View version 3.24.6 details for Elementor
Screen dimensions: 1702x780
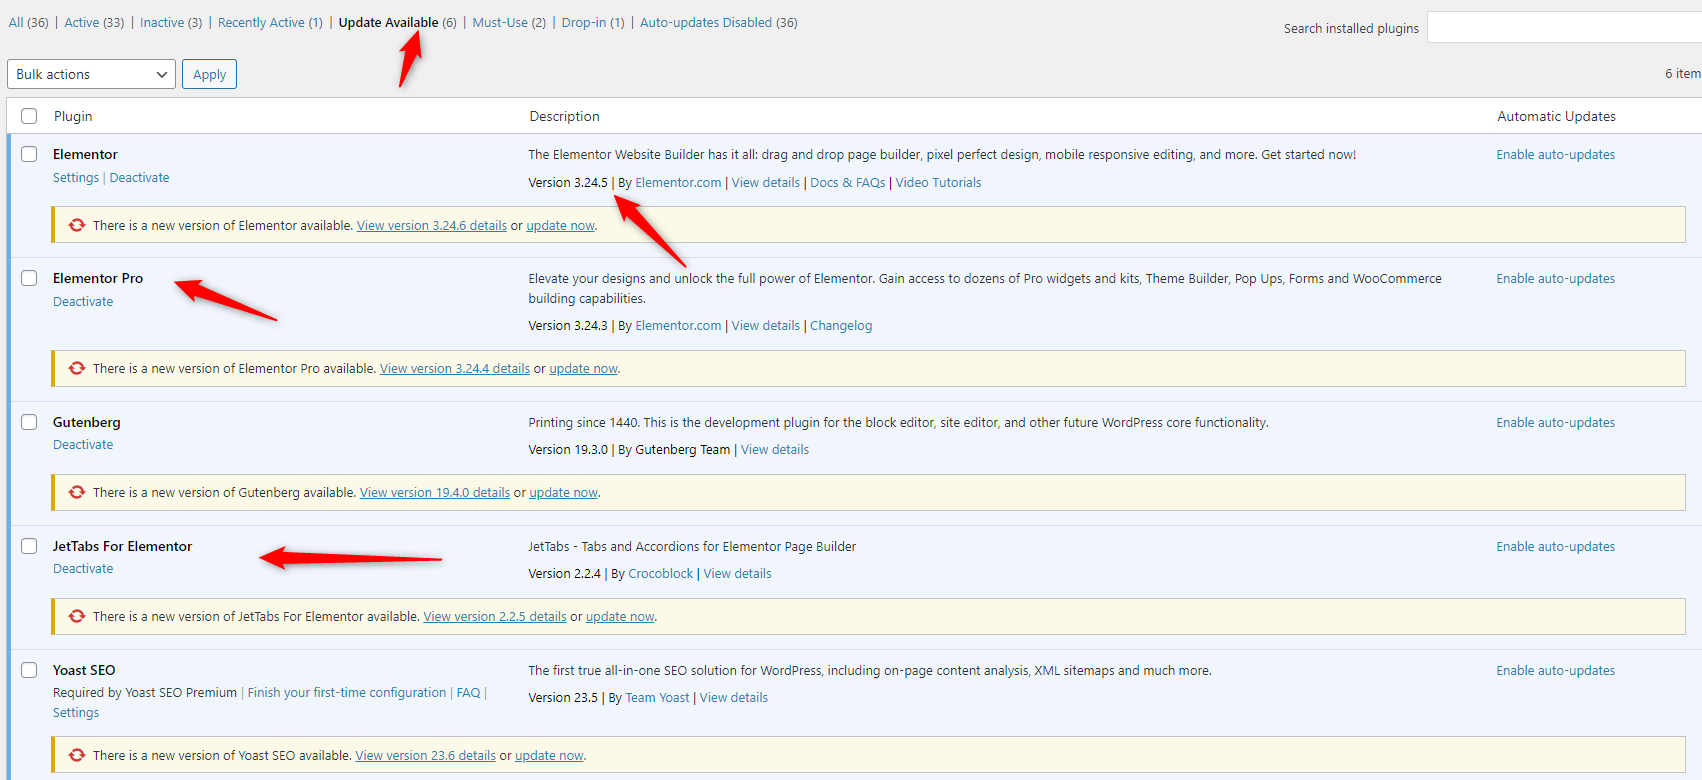(x=432, y=225)
